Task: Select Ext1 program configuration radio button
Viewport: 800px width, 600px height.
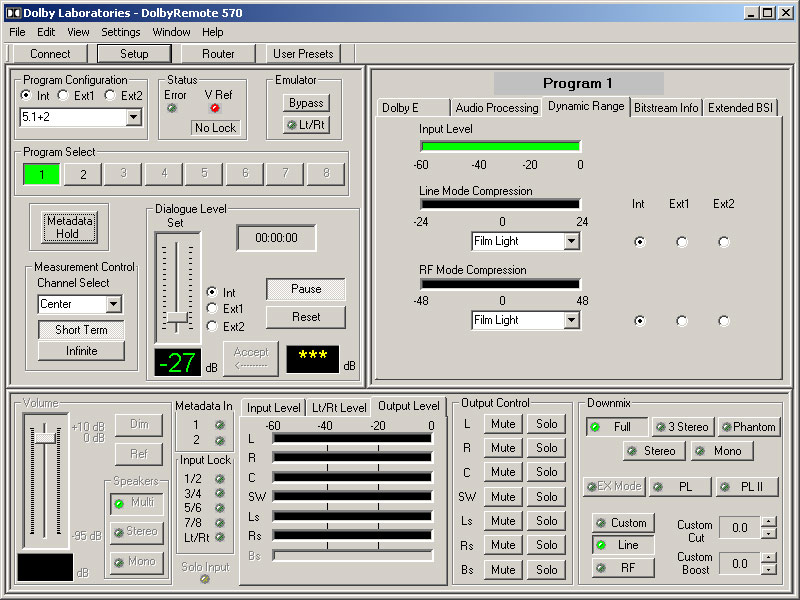Action: point(63,96)
